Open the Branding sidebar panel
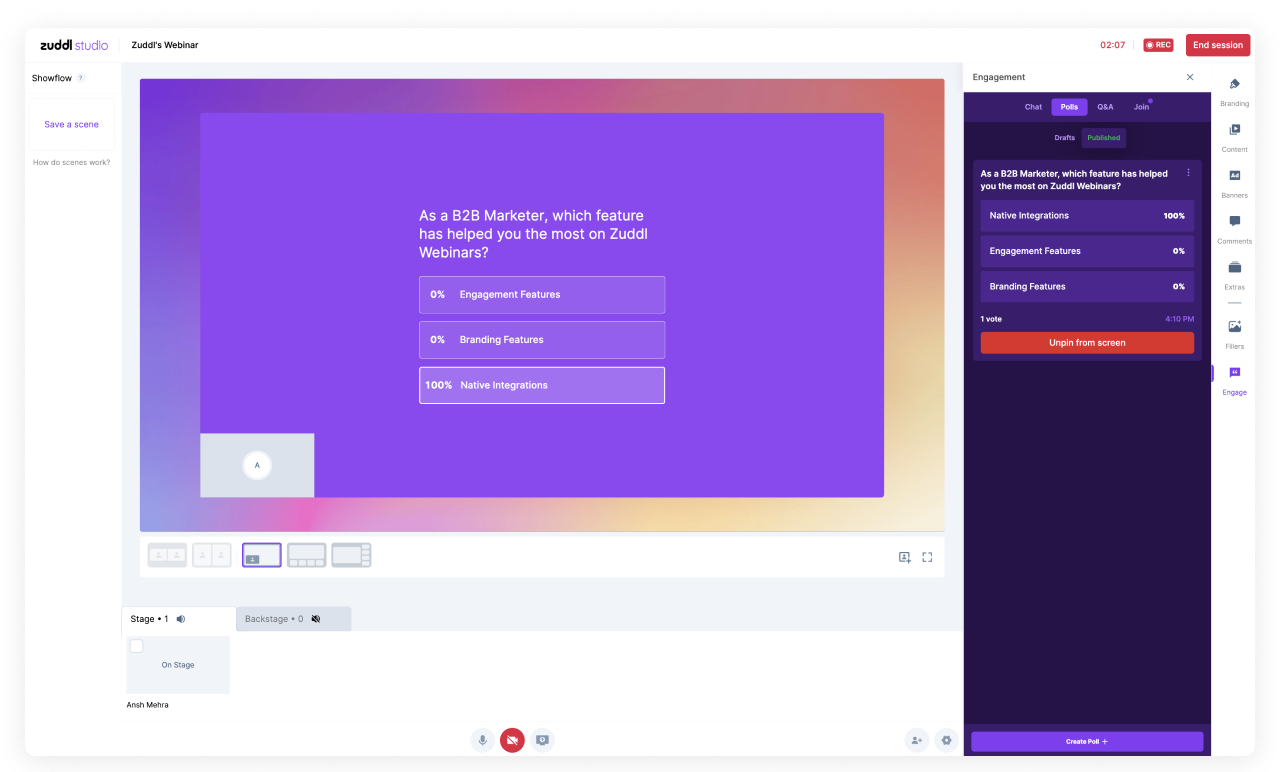The image size is (1280, 772). pos(1234,90)
